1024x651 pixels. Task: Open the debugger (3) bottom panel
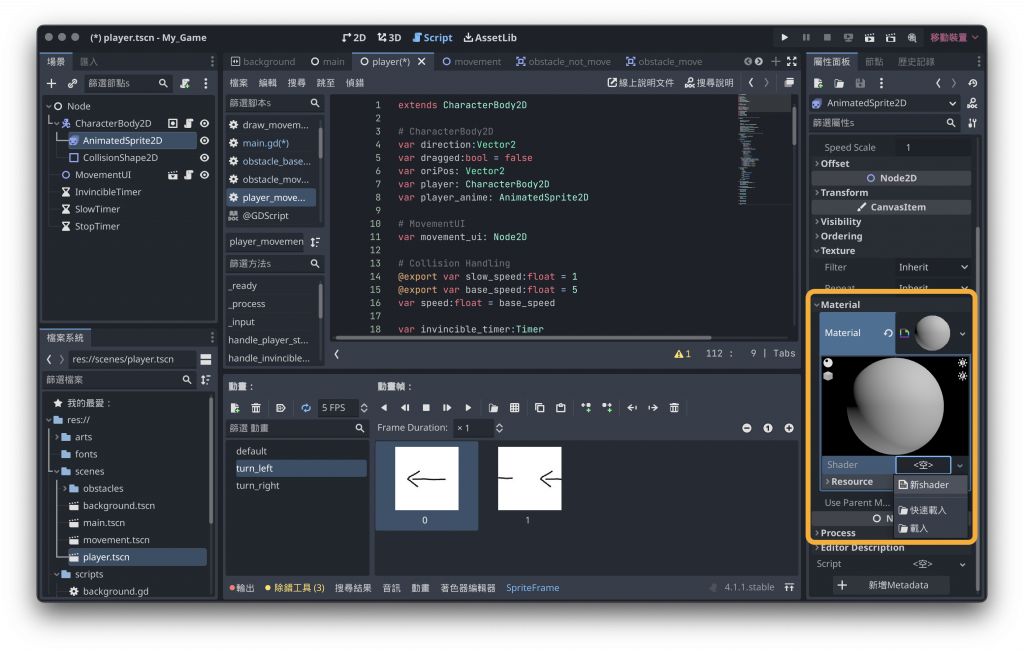coord(295,588)
